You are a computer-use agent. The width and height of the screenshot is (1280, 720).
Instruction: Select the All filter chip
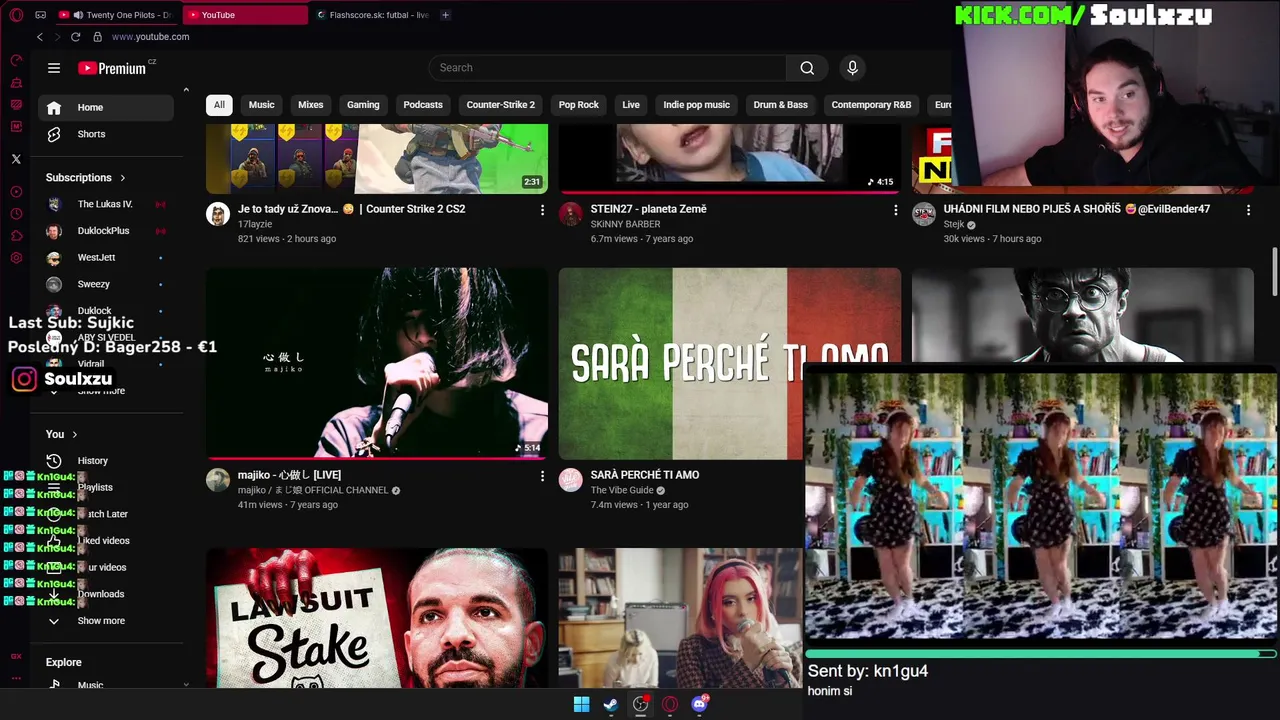tap(219, 105)
